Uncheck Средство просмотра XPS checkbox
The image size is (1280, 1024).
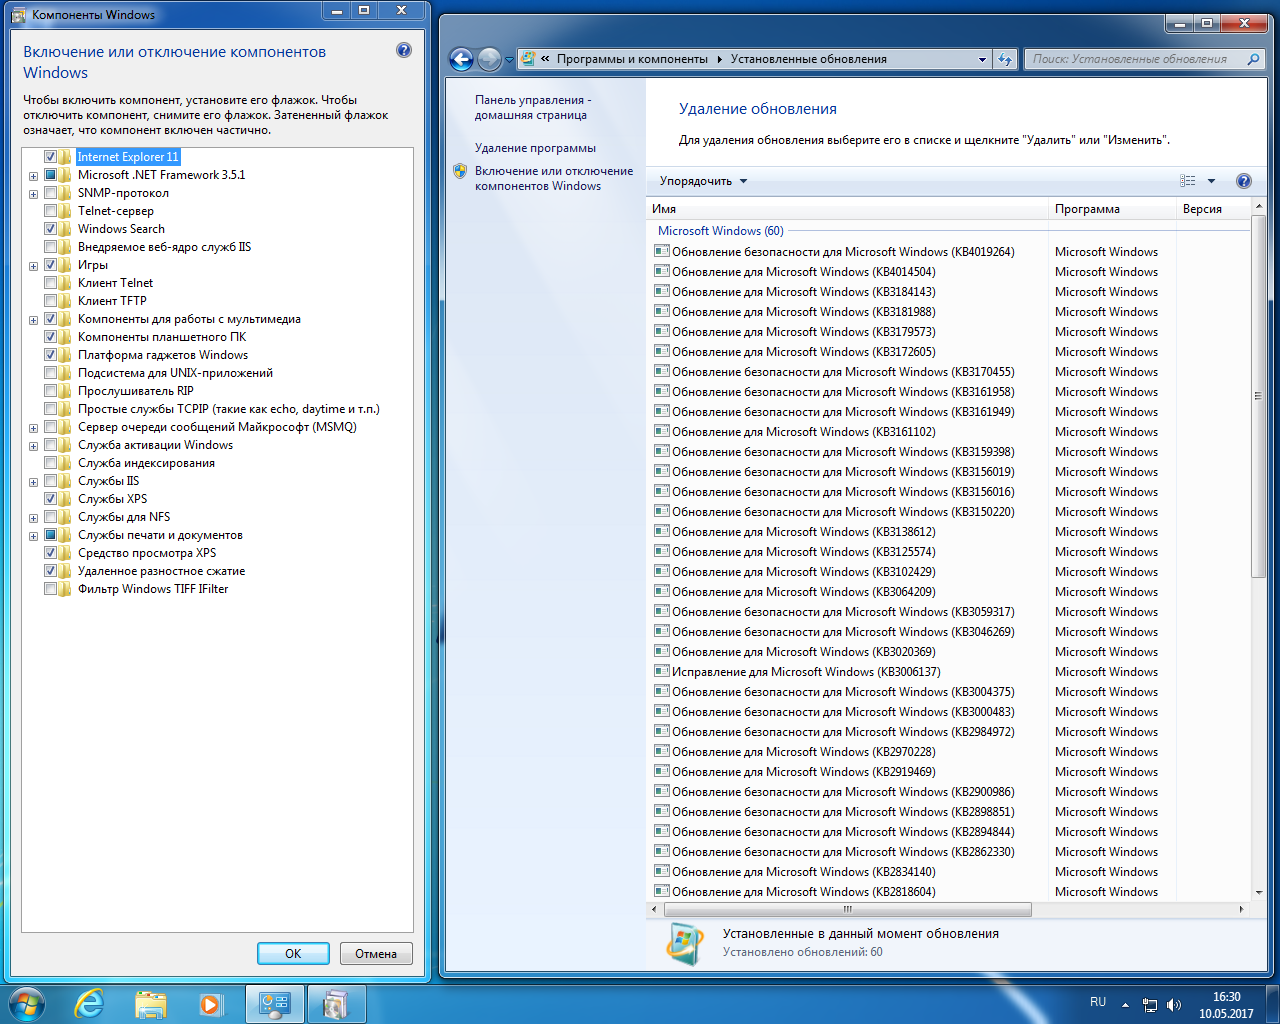[50, 553]
